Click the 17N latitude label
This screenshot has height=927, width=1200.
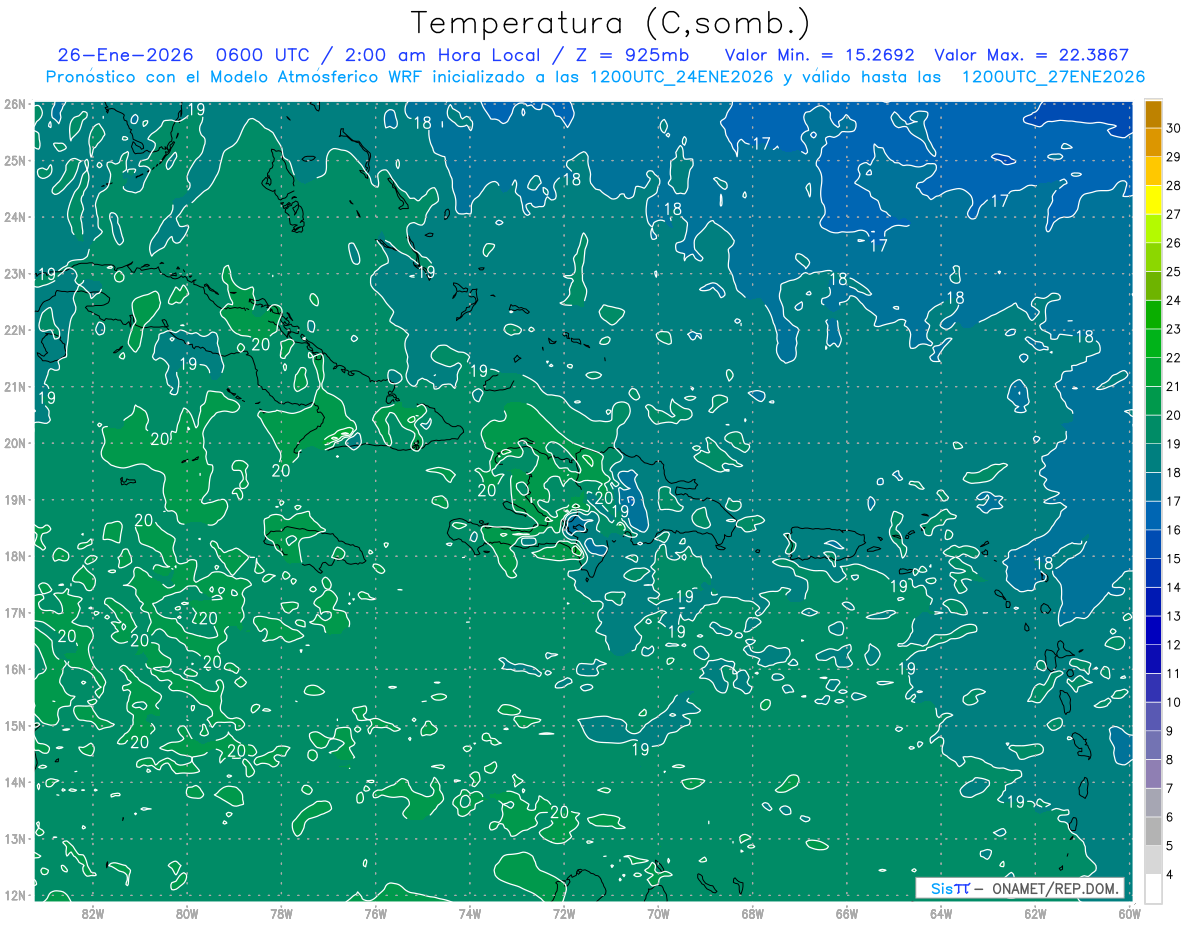(14, 612)
